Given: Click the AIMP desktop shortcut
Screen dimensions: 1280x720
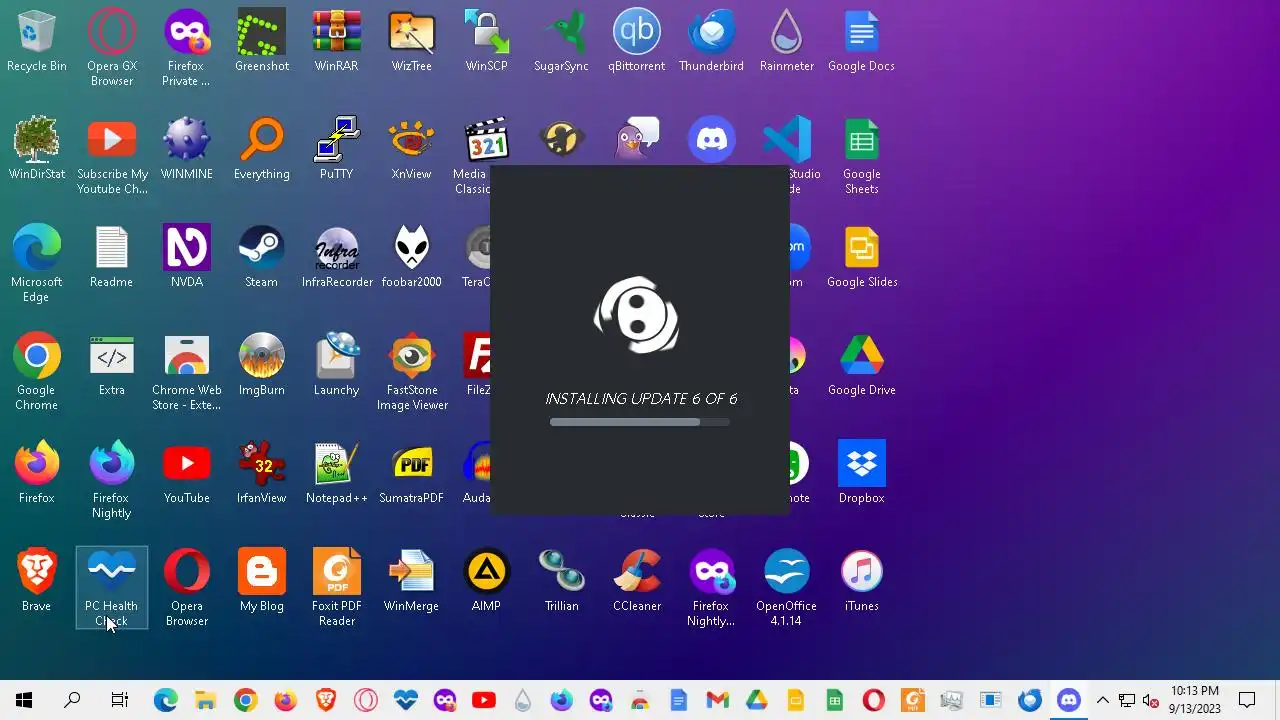Looking at the screenshot, I should click(486, 582).
